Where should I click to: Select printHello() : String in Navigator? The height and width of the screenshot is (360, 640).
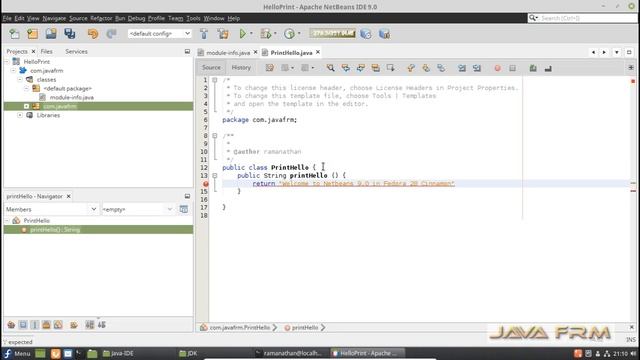55,230
